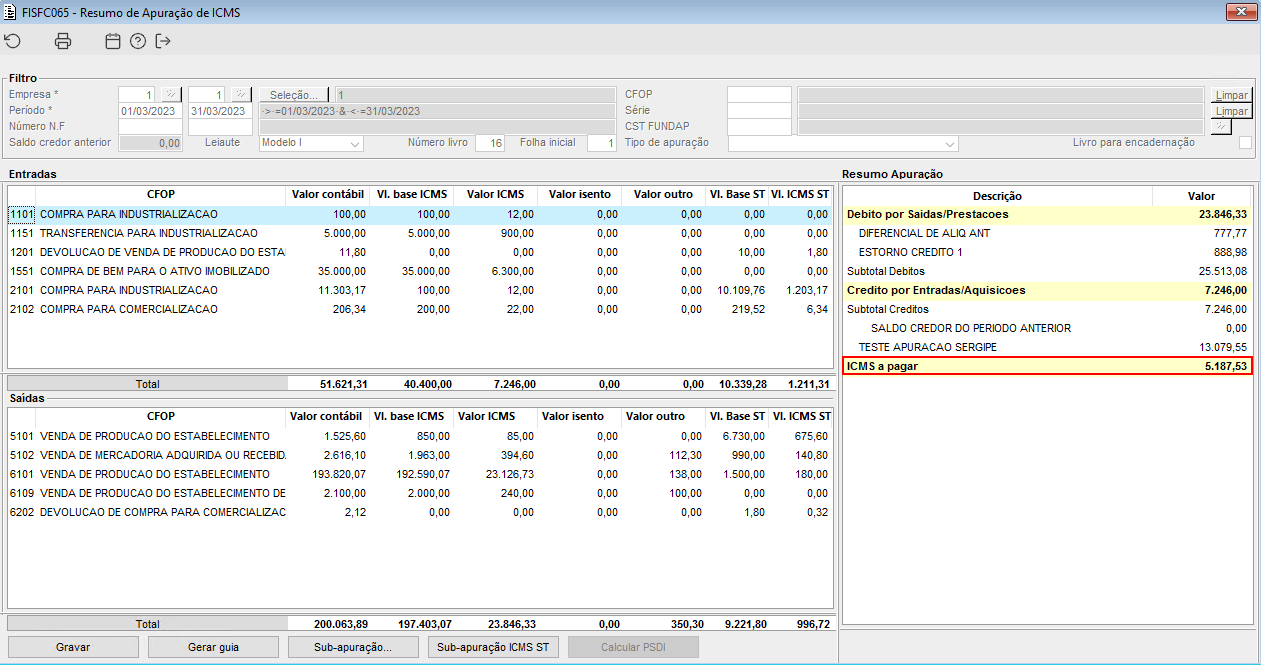Screen dimensions: 1261x665
Task: Select the 1551 Compra de Bem row
Action: [150, 271]
